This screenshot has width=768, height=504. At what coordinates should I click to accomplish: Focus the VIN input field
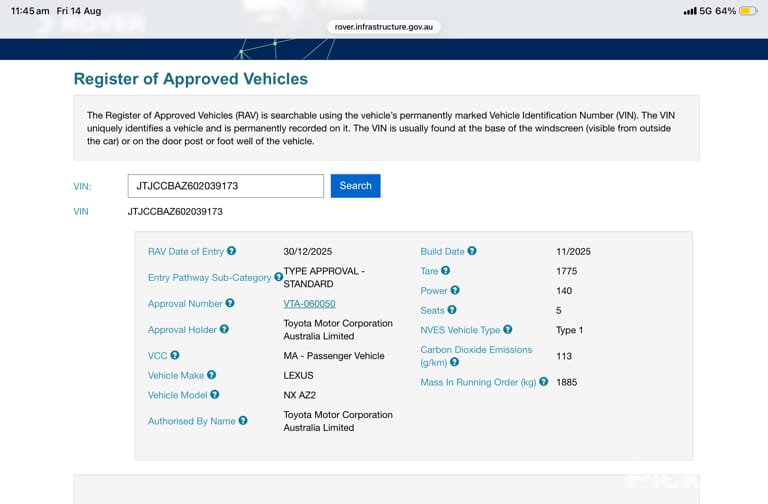pos(226,186)
